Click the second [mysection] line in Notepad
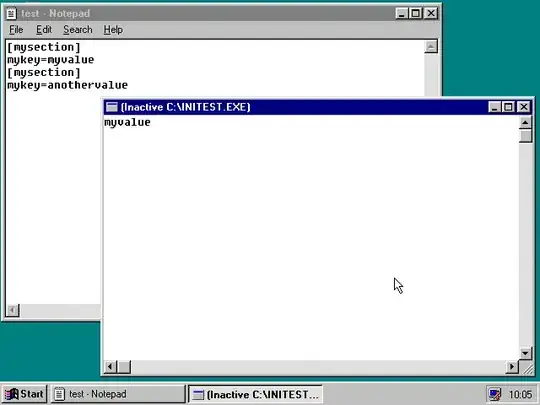 pyautogui.click(x=44, y=73)
